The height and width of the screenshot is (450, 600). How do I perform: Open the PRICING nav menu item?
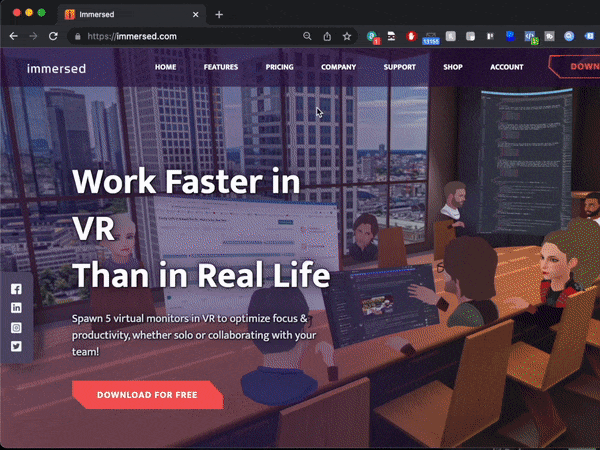[x=279, y=67]
